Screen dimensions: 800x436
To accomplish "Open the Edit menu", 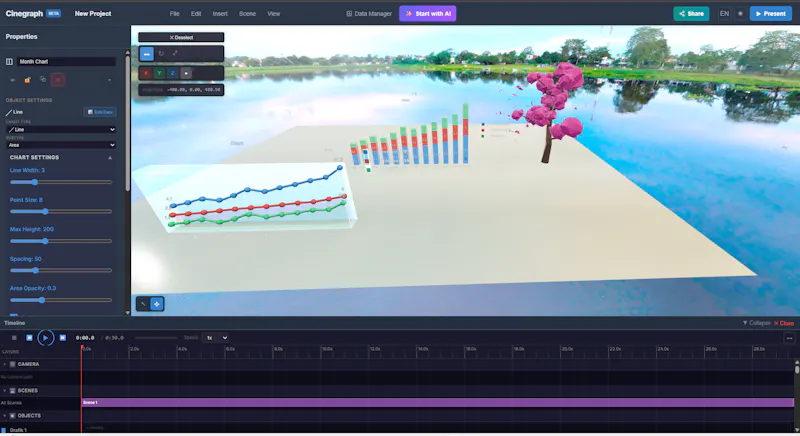I will 196,14.
